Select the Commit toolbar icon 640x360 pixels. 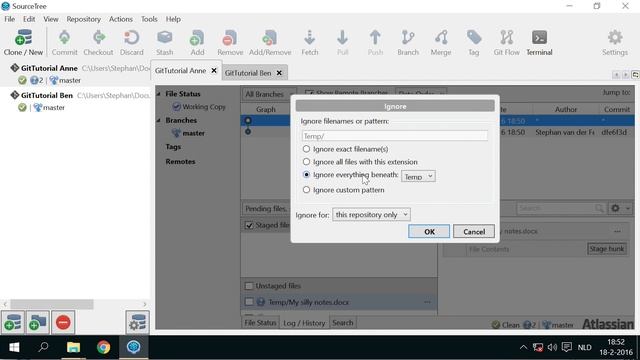pyautogui.click(x=64, y=42)
